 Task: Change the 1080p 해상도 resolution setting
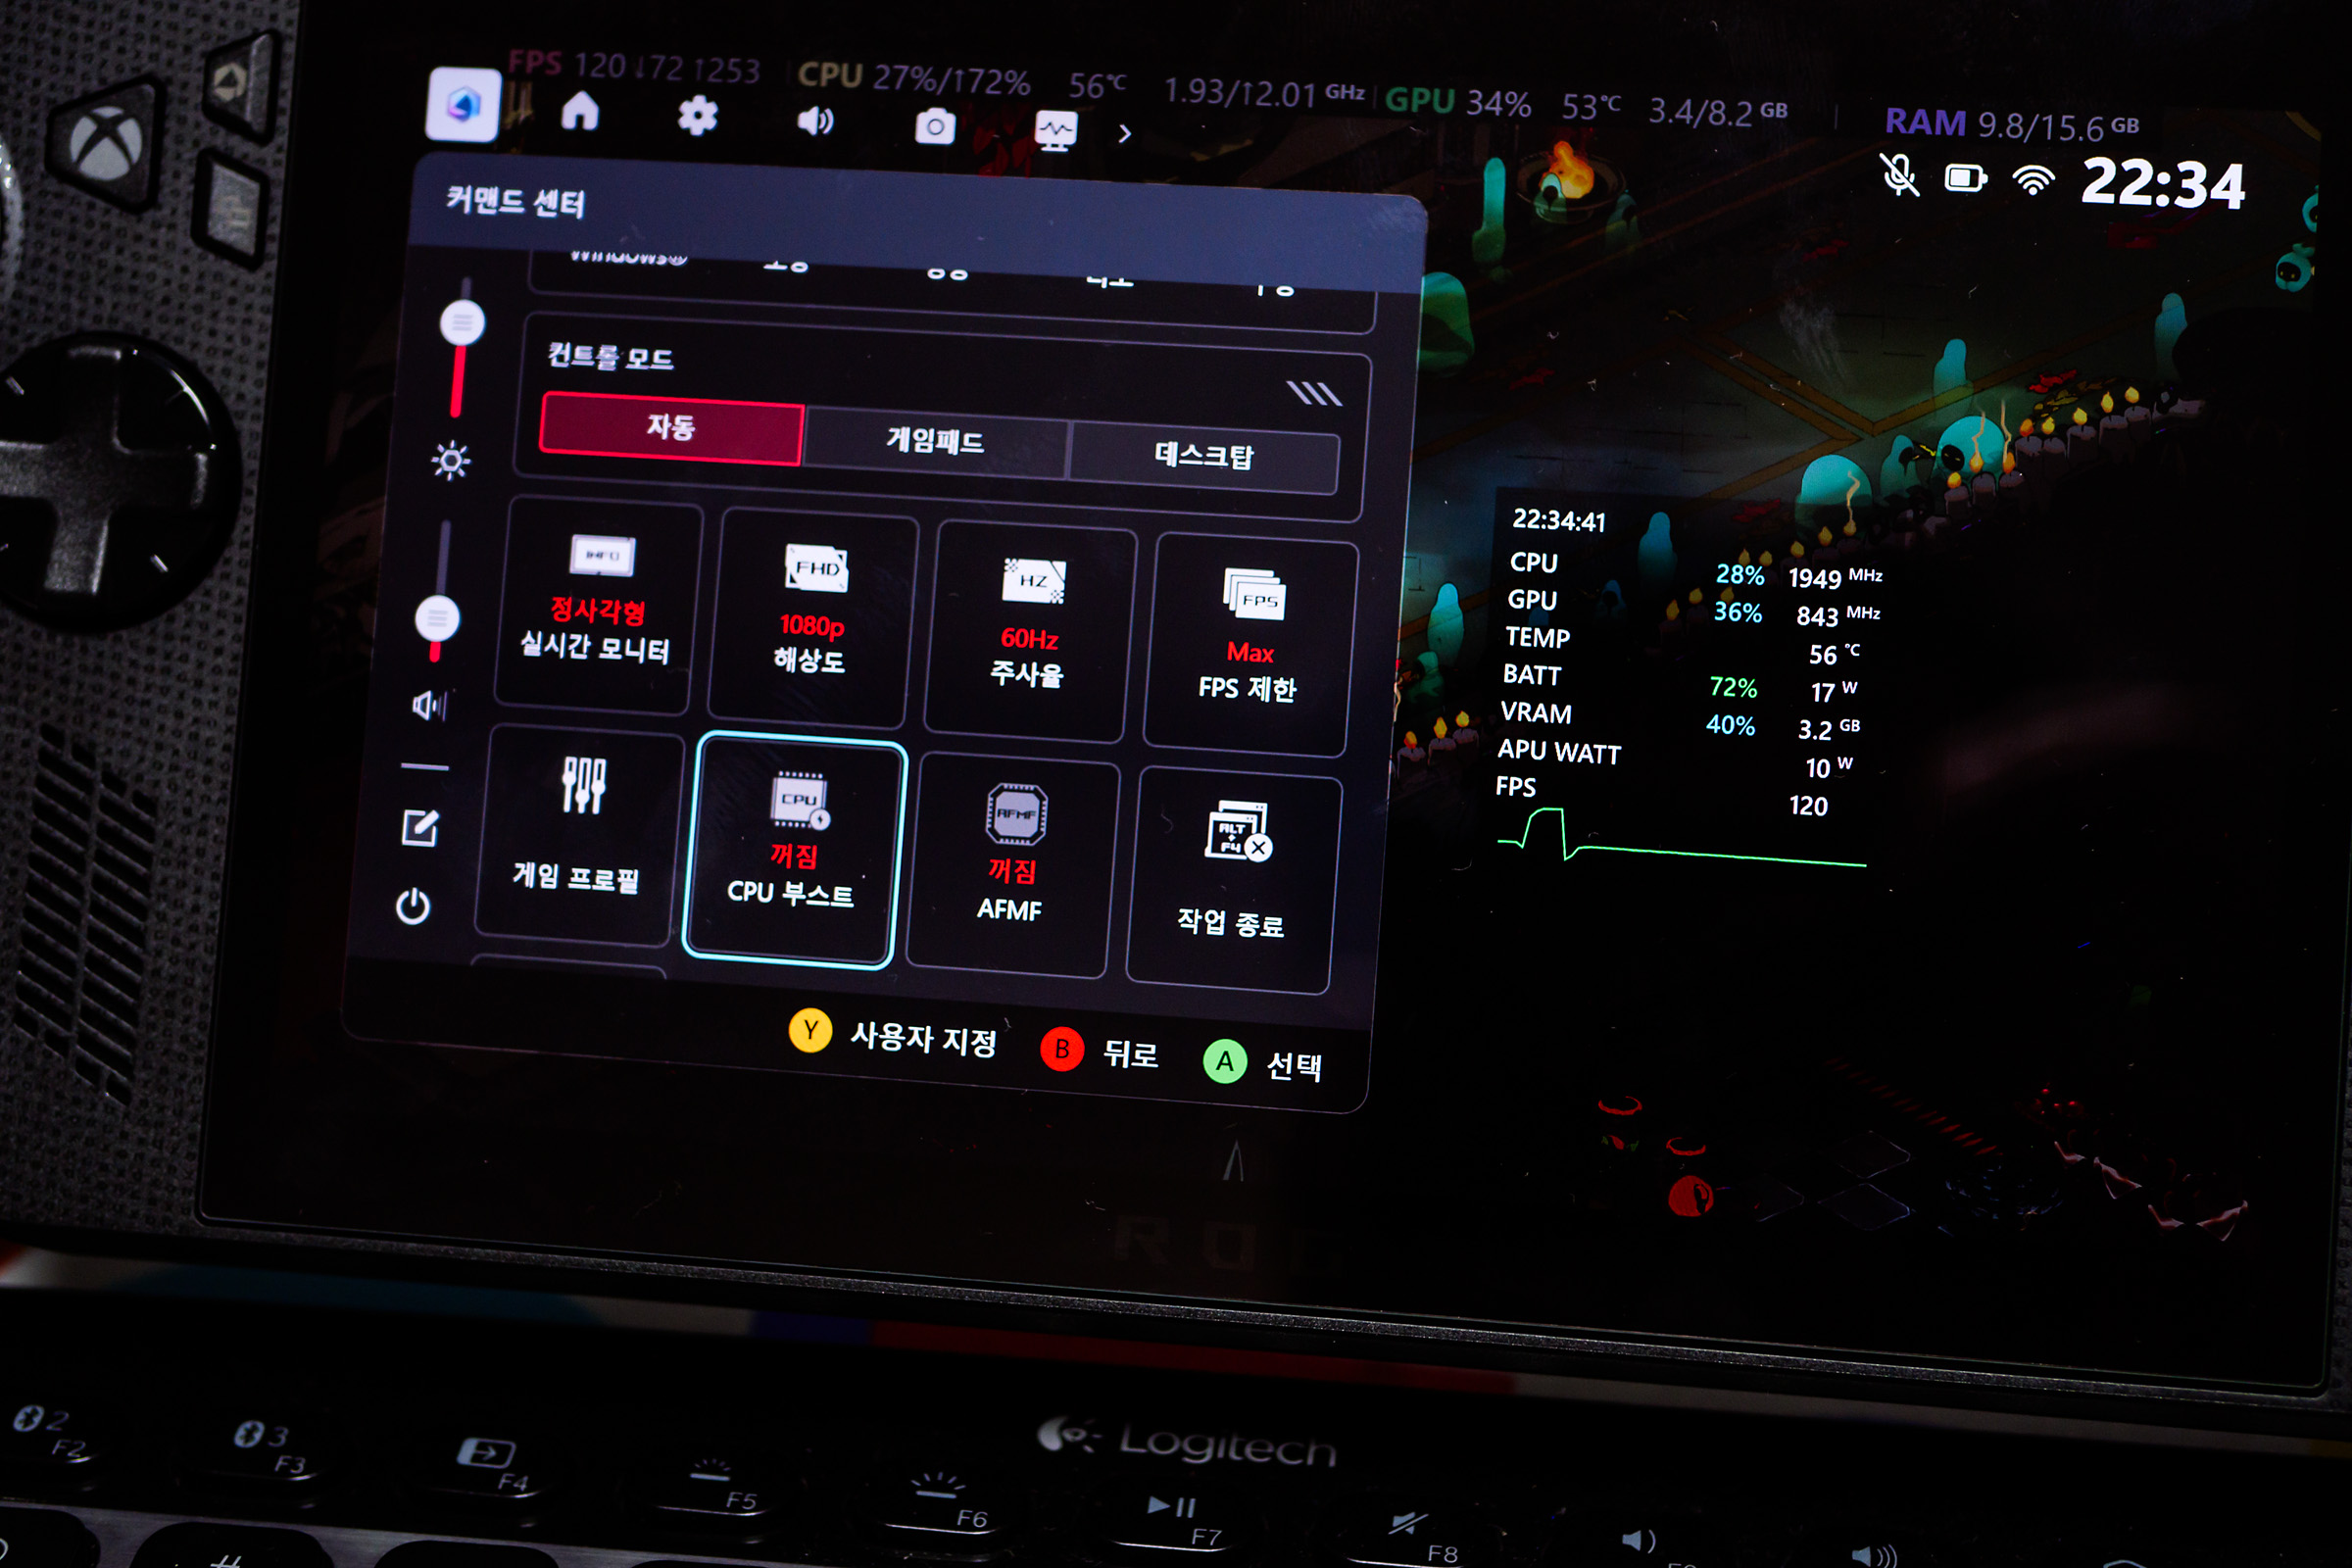point(813,620)
